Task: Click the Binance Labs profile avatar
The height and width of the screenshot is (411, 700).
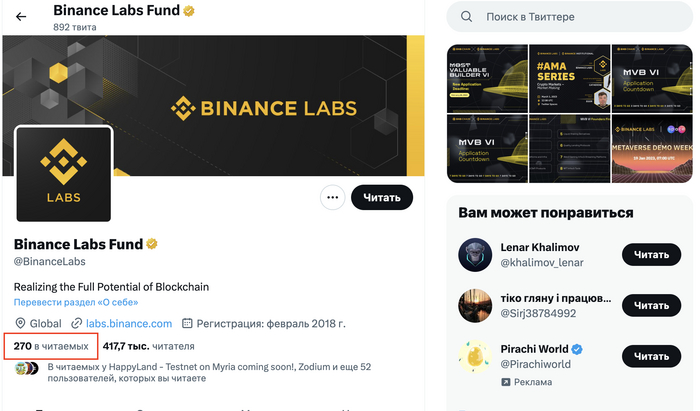Action: point(64,174)
